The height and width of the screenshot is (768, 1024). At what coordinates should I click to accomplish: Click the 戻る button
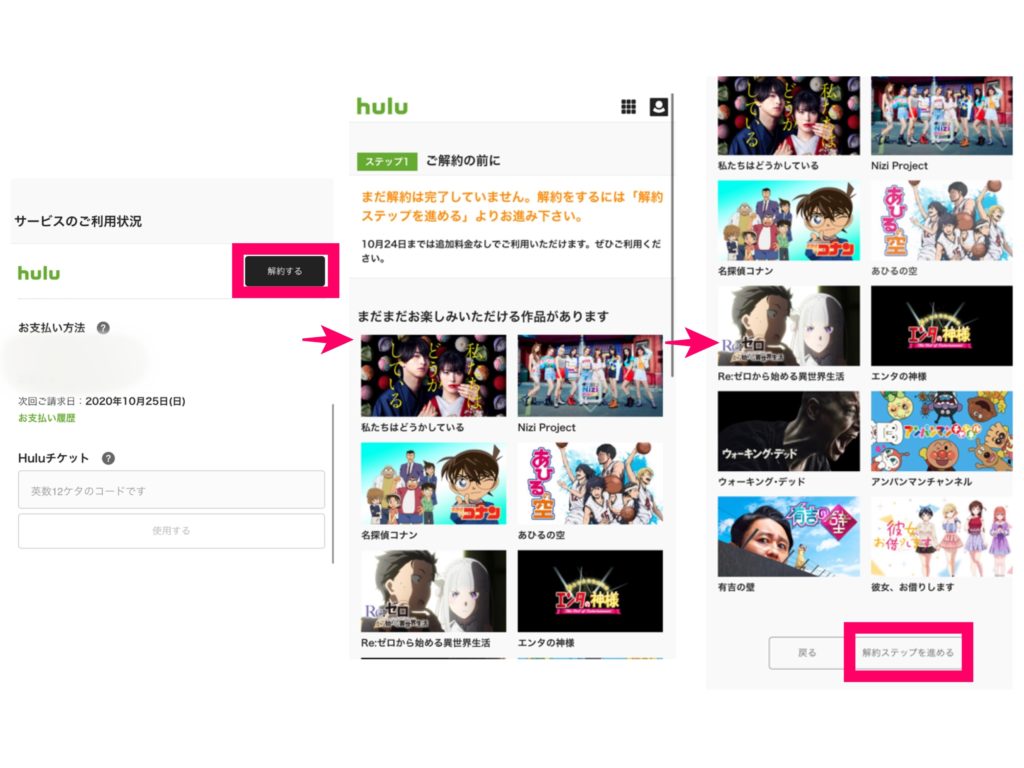(807, 652)
